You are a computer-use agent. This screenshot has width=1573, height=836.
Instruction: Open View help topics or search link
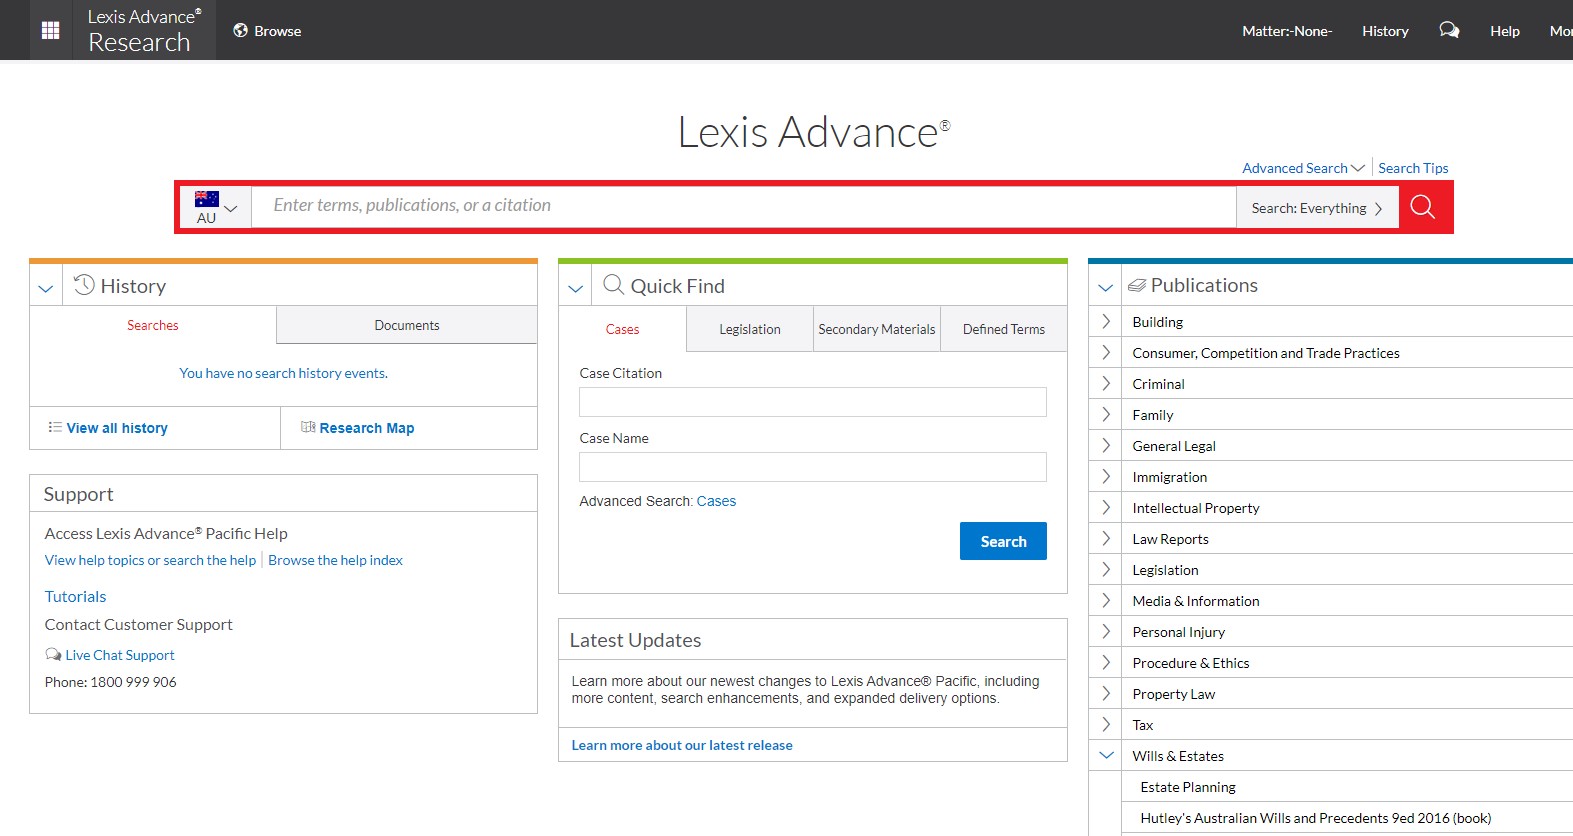[150, 560]
